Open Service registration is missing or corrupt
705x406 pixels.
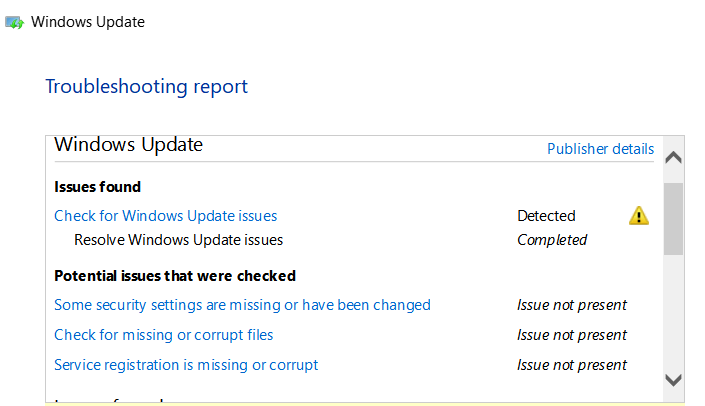click(186, 364)
